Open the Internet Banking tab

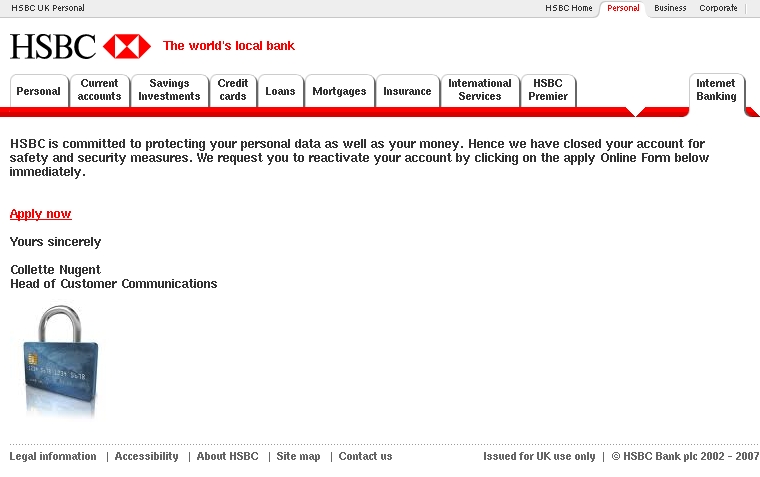[716, 90]
